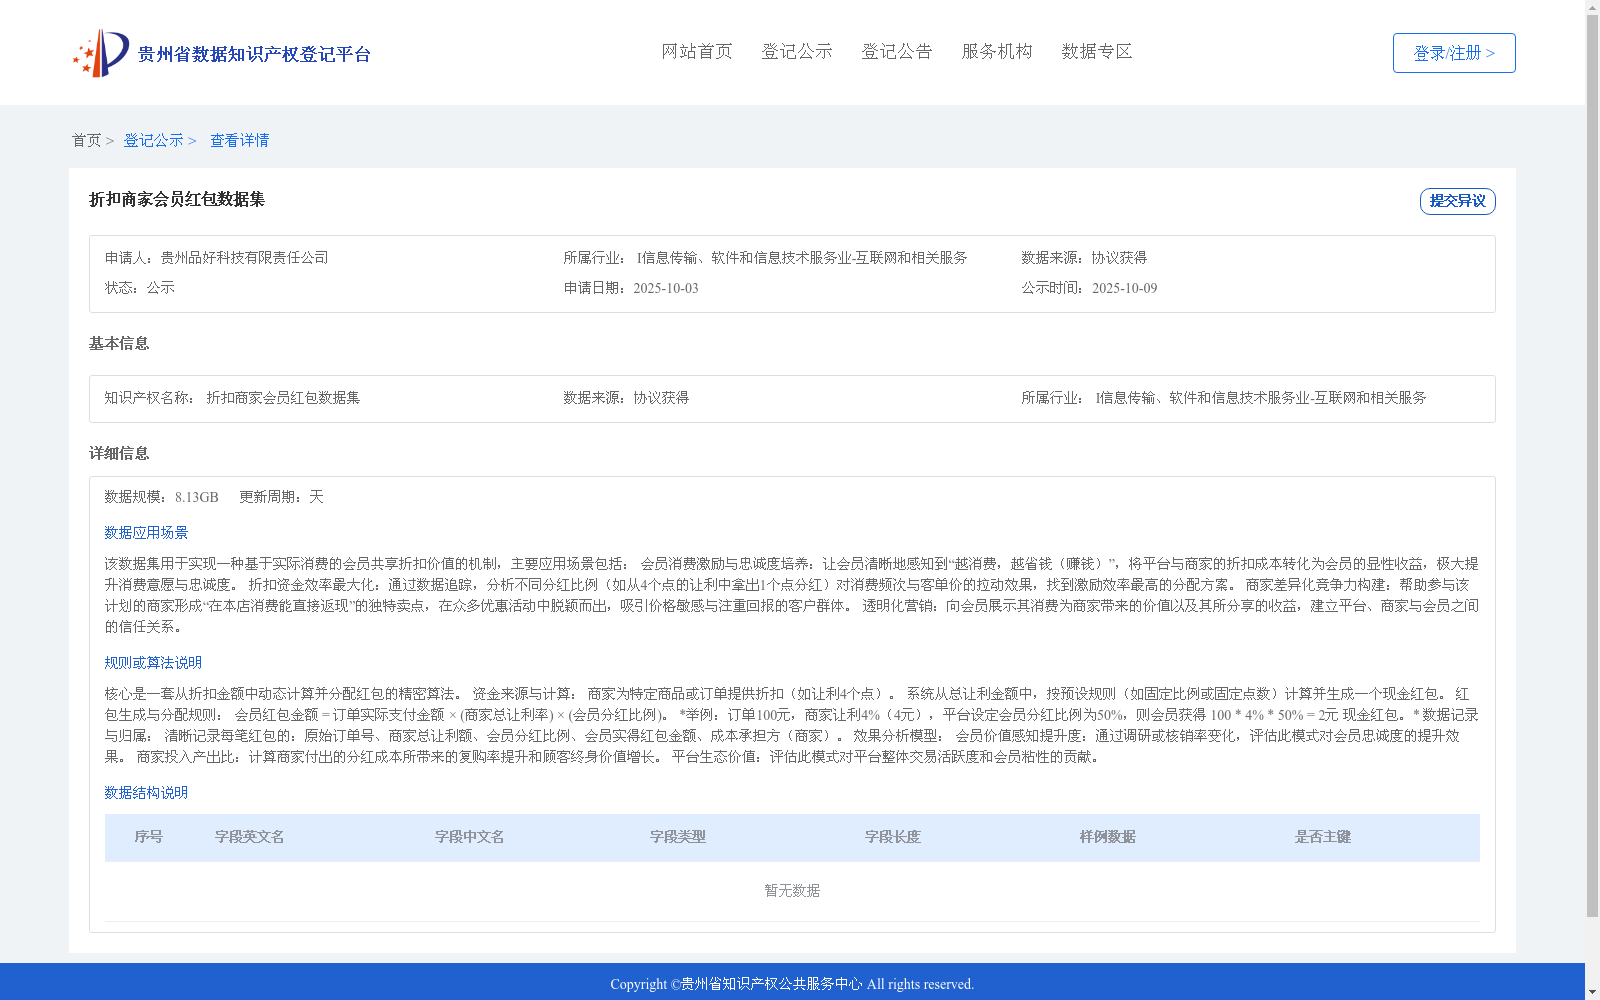Screen dimensions: 1600x1000
Task: Select the 服务机构 navigation item
Action: point(997,52)
